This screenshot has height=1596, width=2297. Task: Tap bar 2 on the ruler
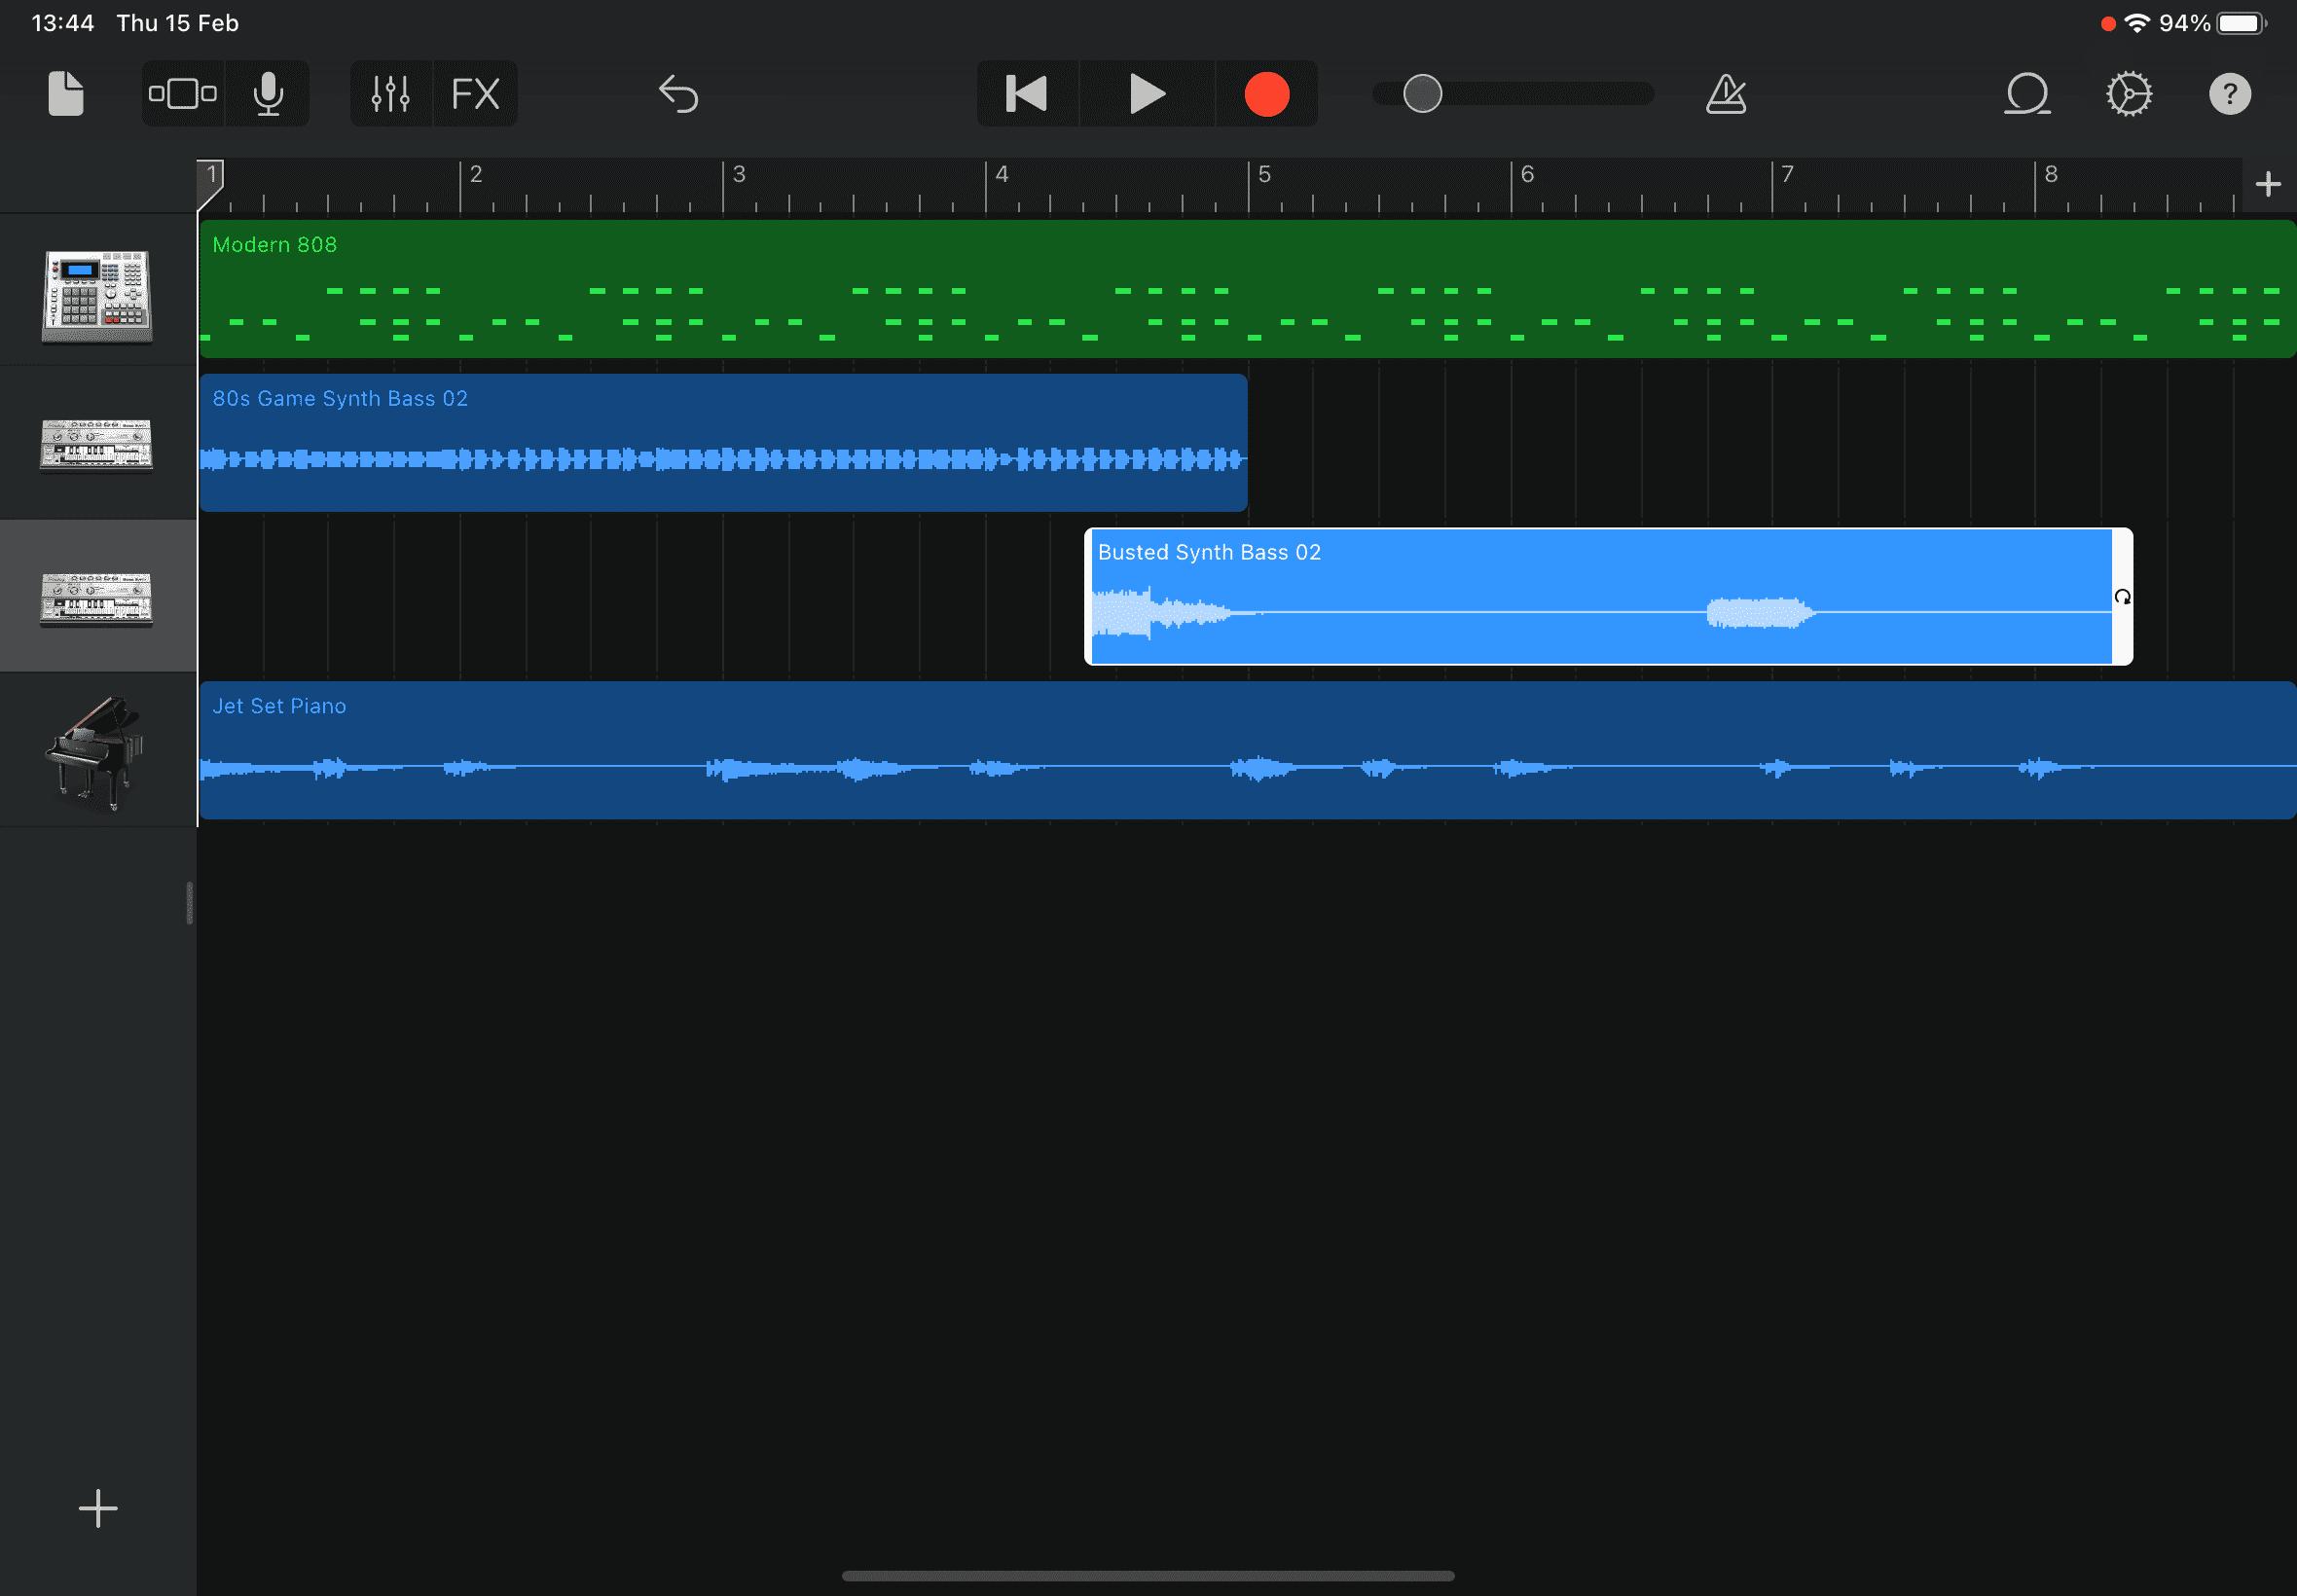tap(476, 174)
